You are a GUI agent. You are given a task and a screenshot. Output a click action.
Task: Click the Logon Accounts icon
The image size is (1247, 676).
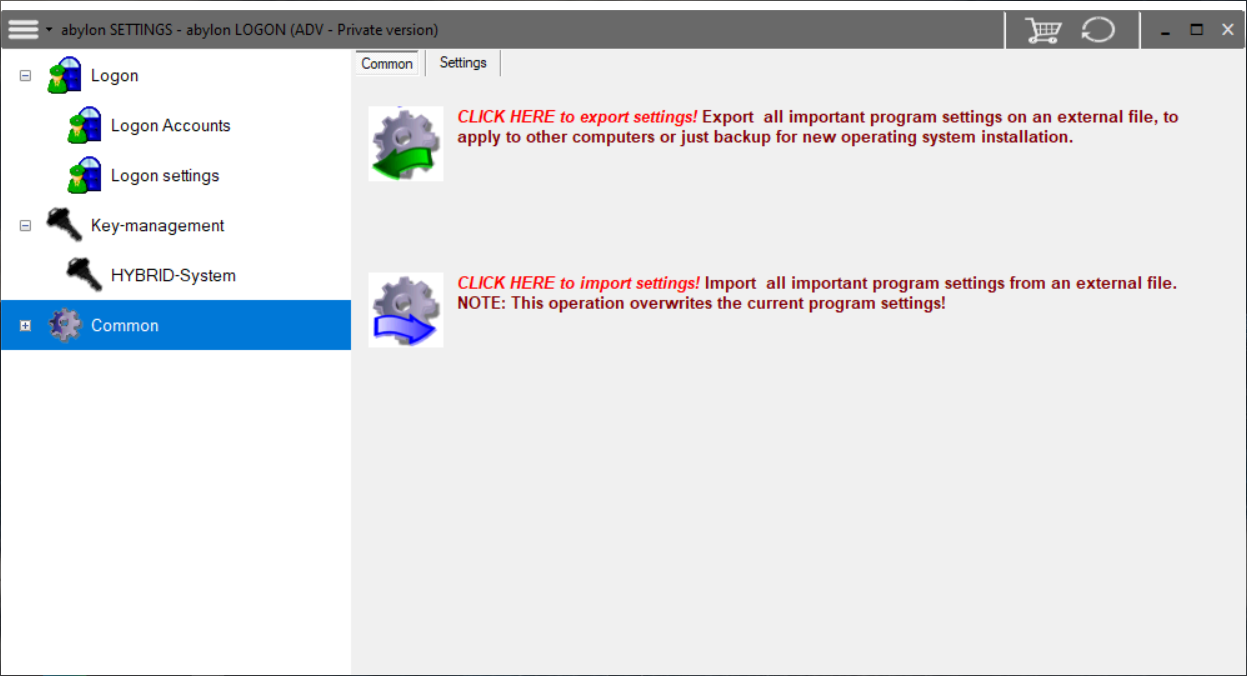point(85,126)
